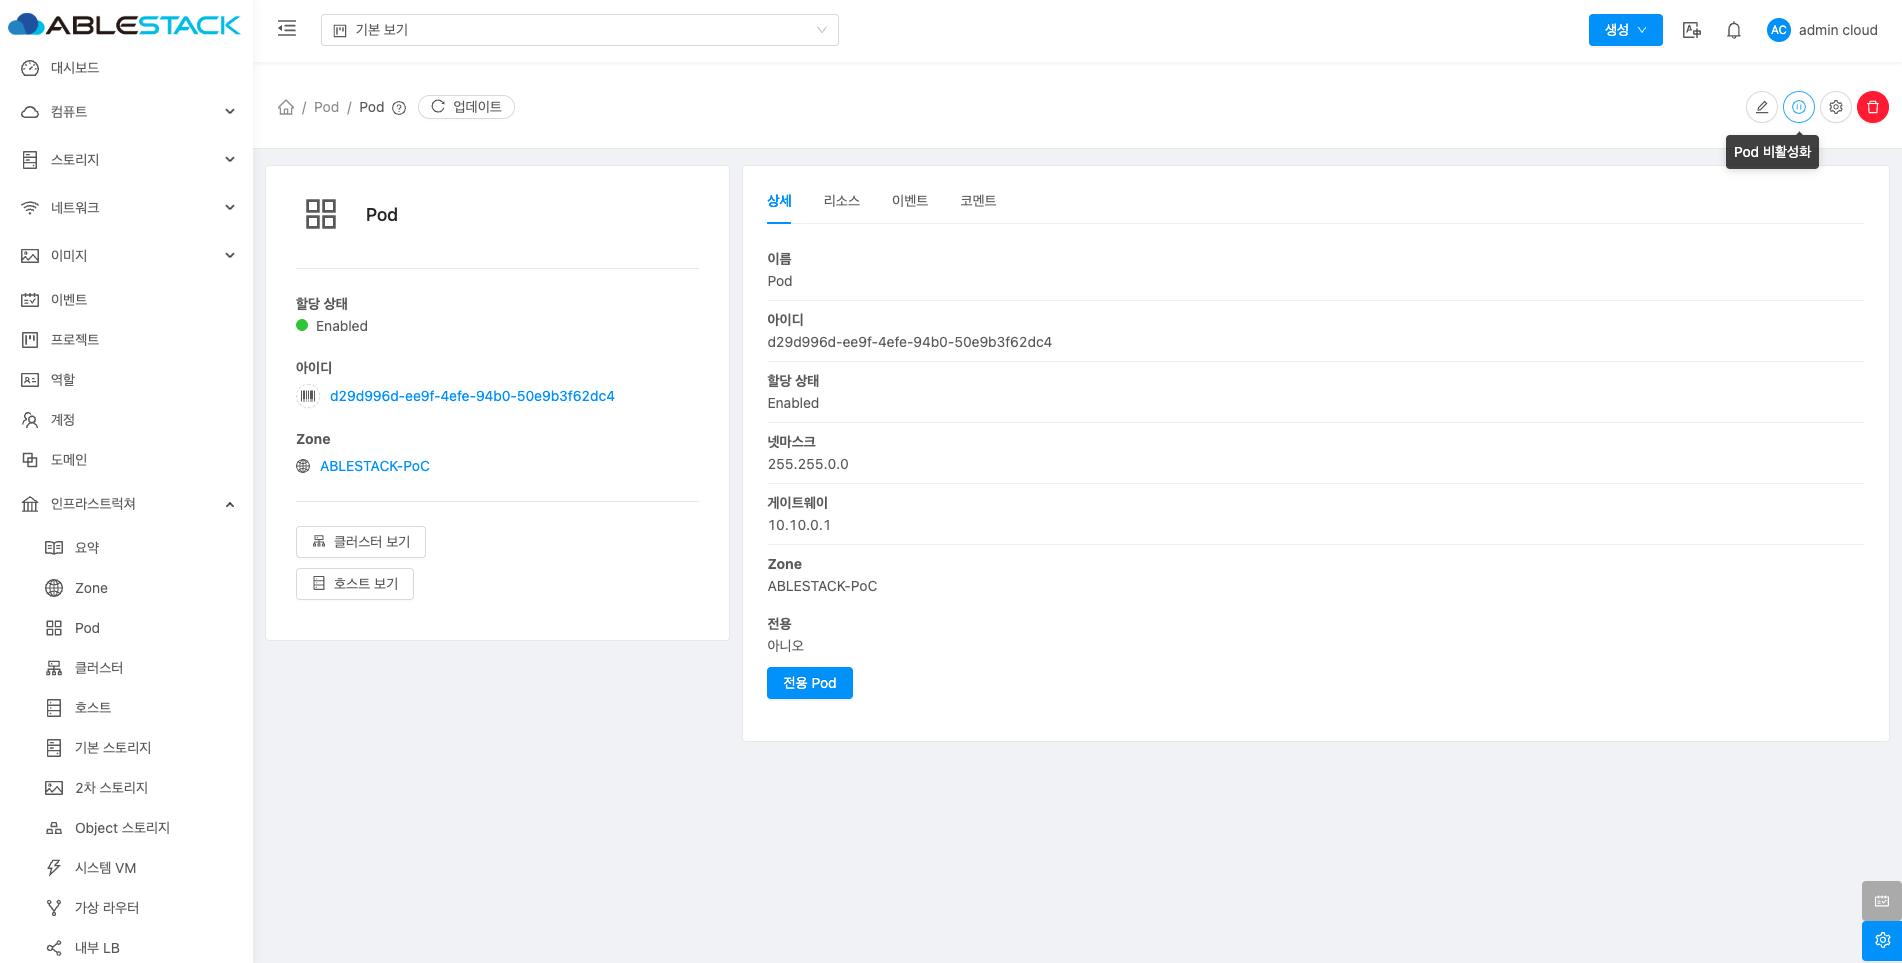Open the ABLESTACK-PoC zone link

tap(374, 466)
